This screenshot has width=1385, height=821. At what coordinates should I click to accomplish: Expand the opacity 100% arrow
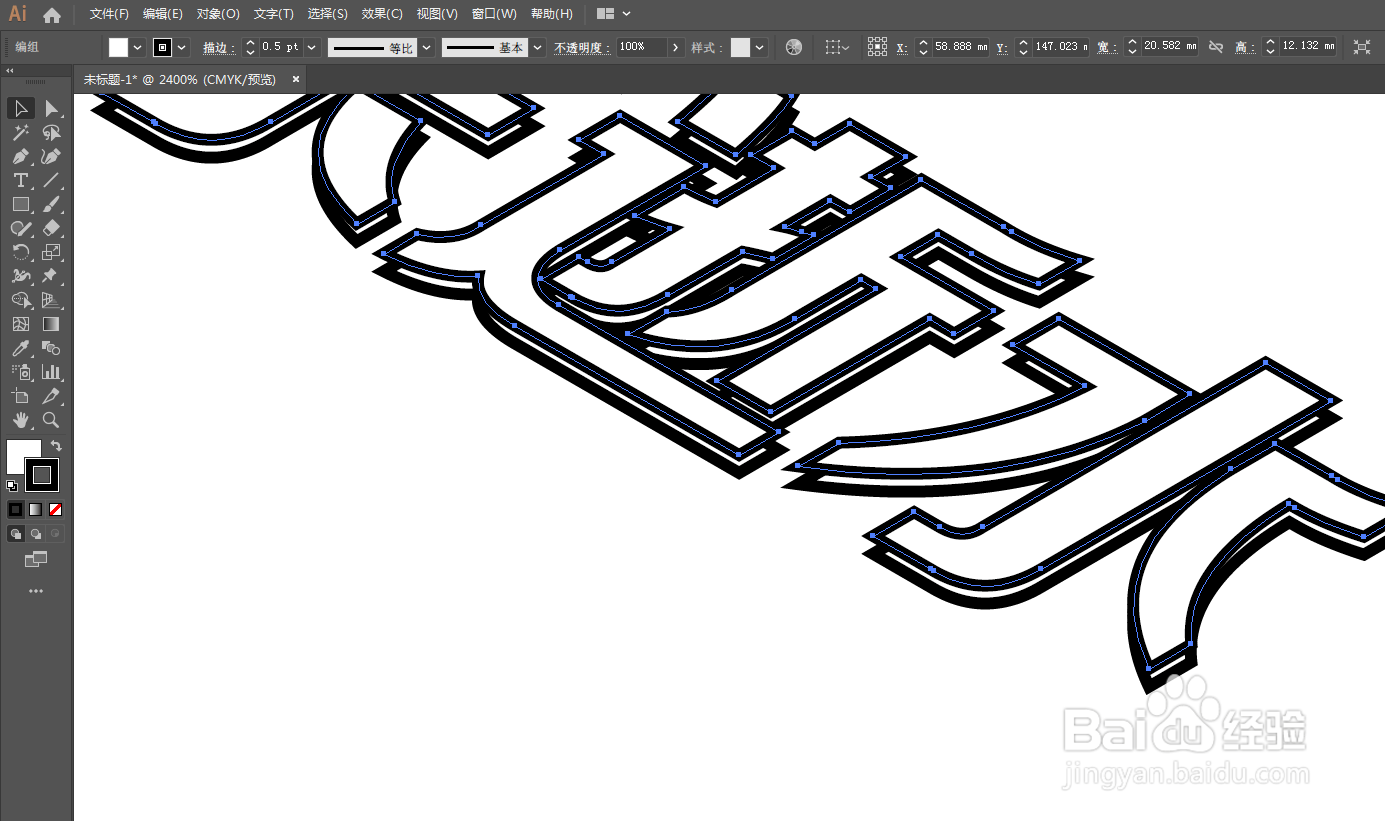(x=676, y=47)
